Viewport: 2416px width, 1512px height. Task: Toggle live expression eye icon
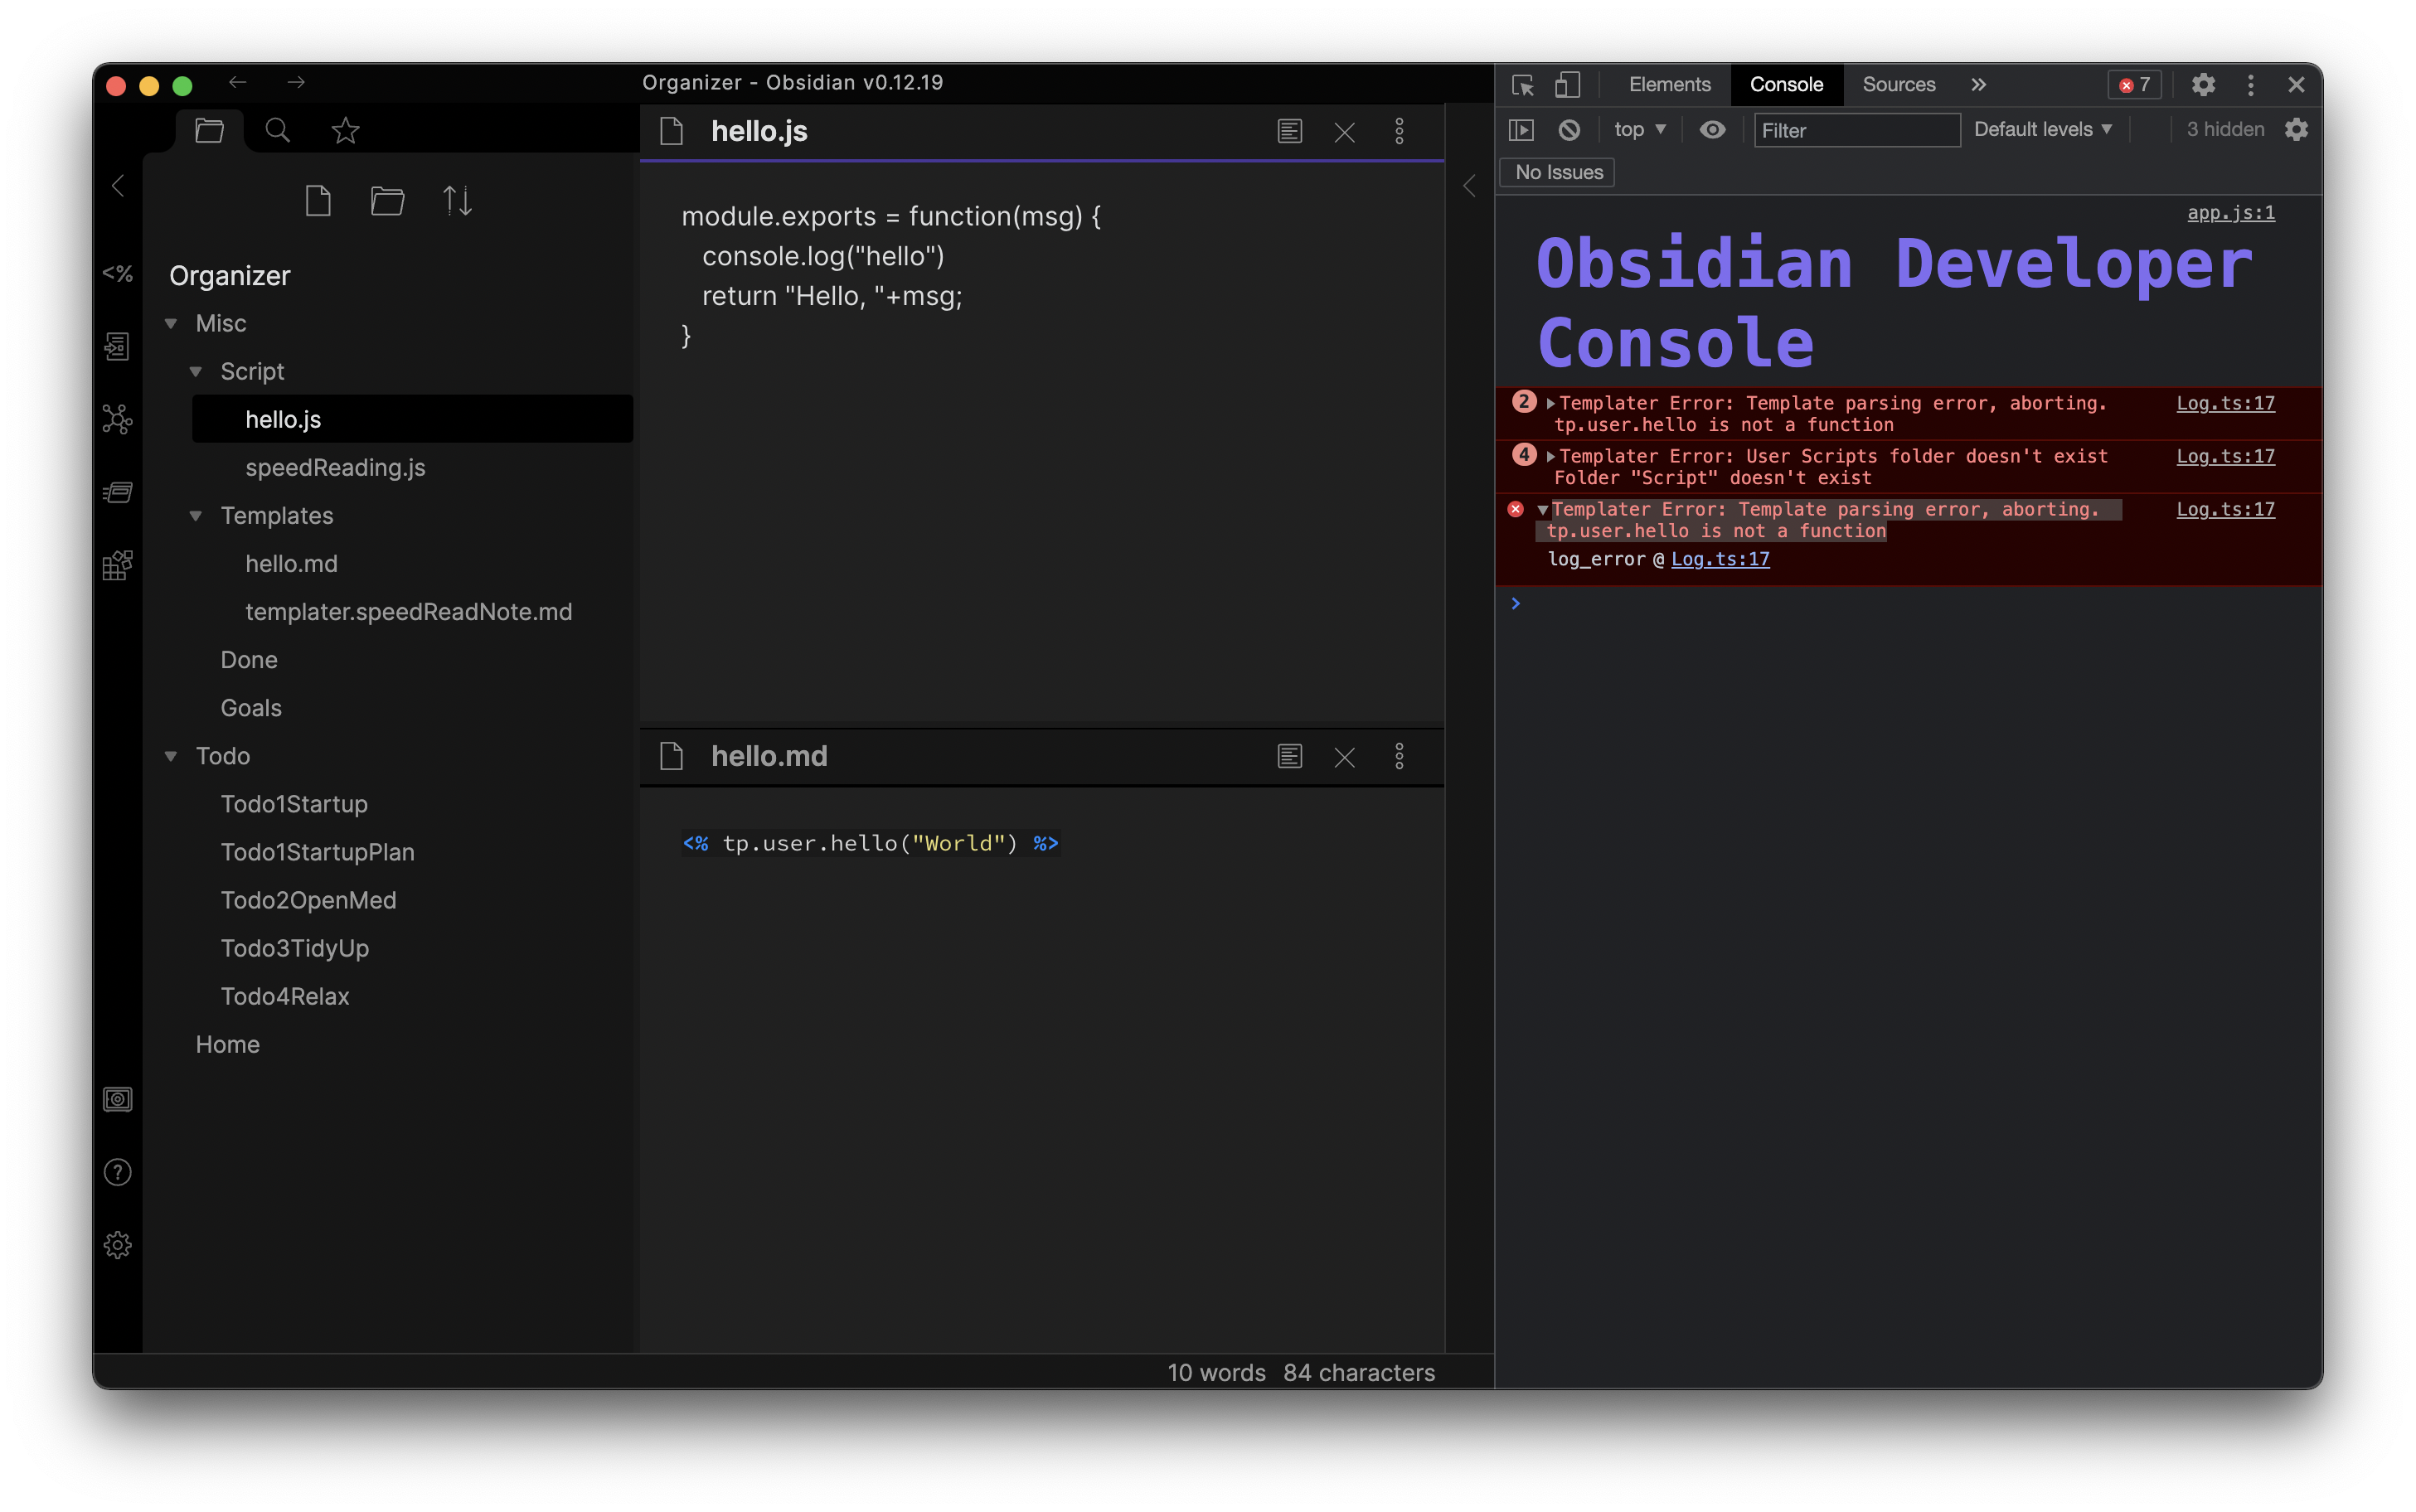point(1712,130)
